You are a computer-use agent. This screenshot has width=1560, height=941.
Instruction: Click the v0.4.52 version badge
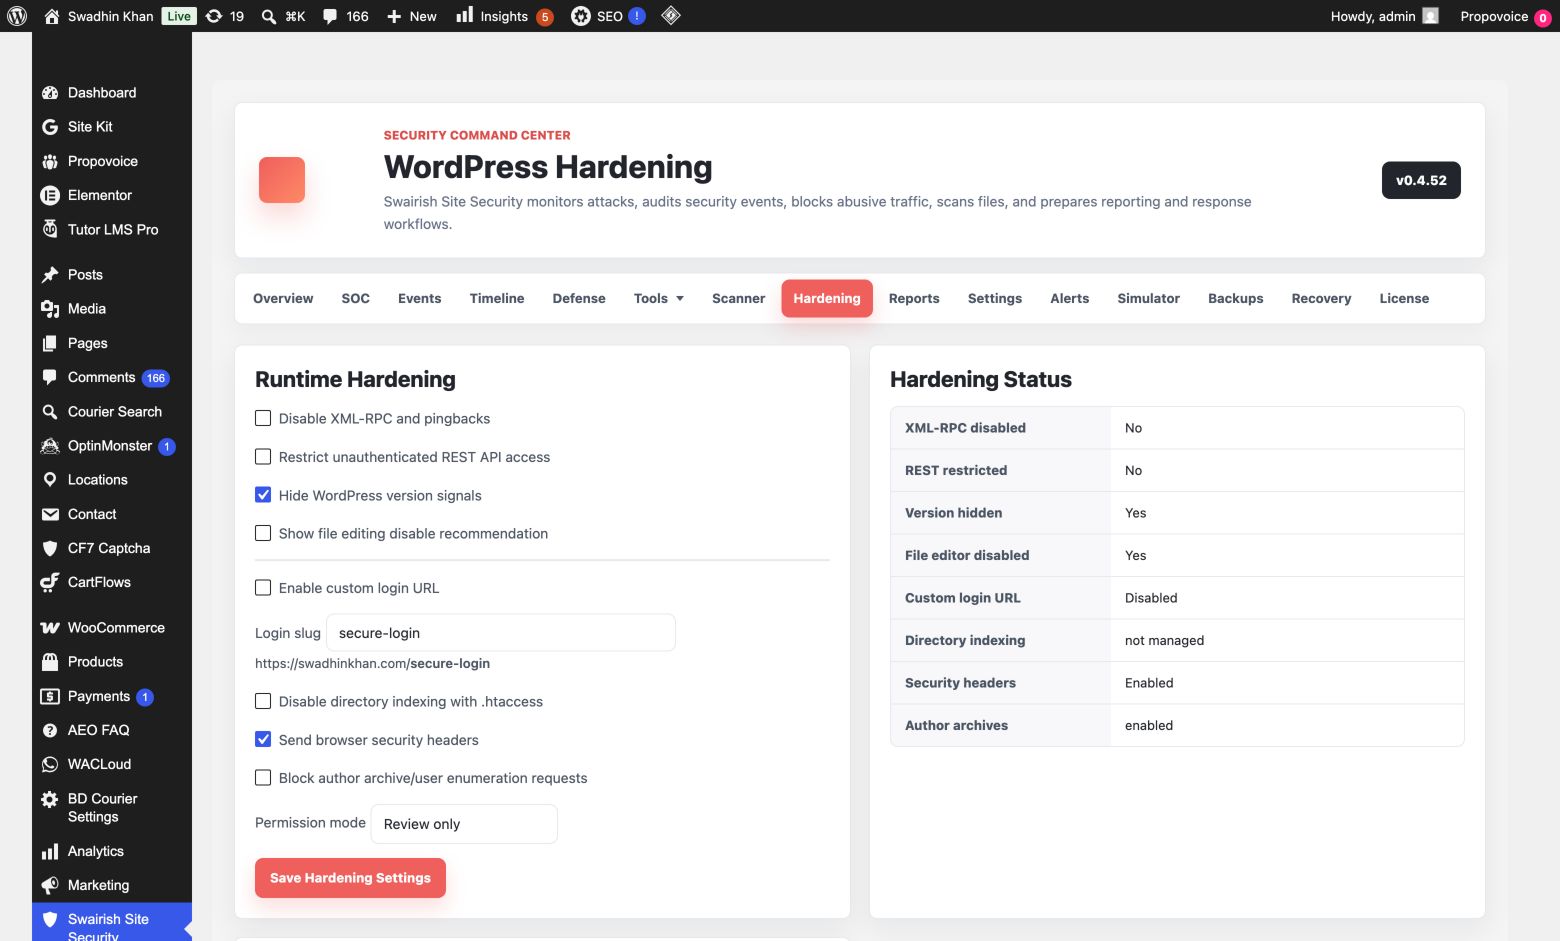pyautogui.click(x=1421, y=180)
